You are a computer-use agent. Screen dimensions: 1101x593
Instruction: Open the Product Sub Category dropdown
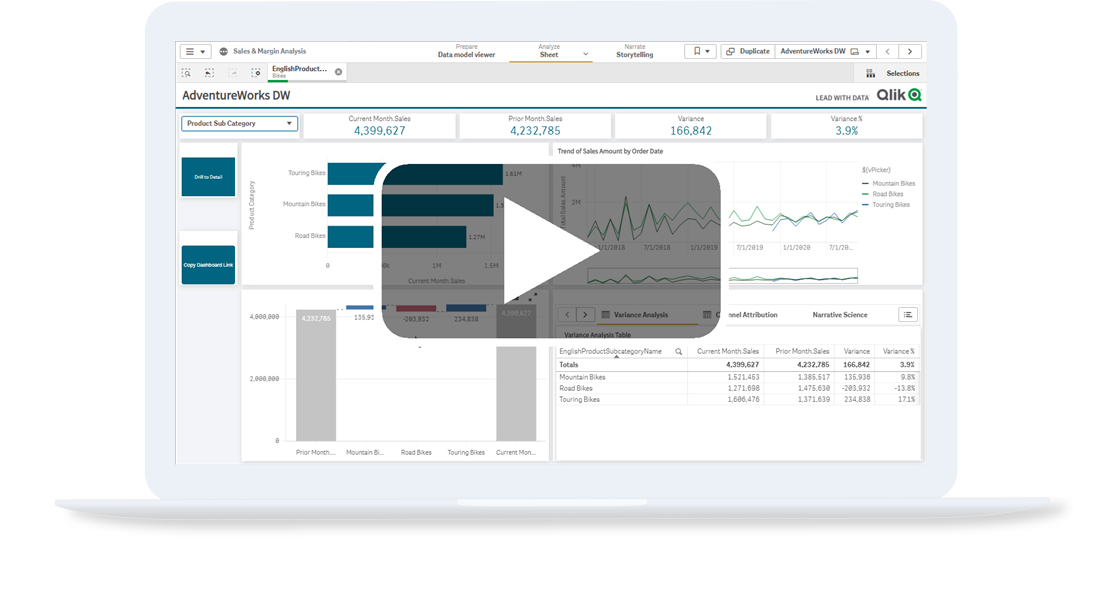click(x=239, y=124)
